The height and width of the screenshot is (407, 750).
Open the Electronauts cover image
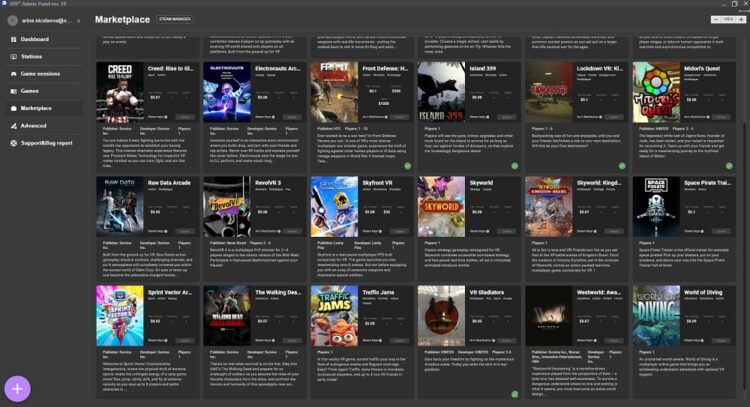(x=227, y=92)
